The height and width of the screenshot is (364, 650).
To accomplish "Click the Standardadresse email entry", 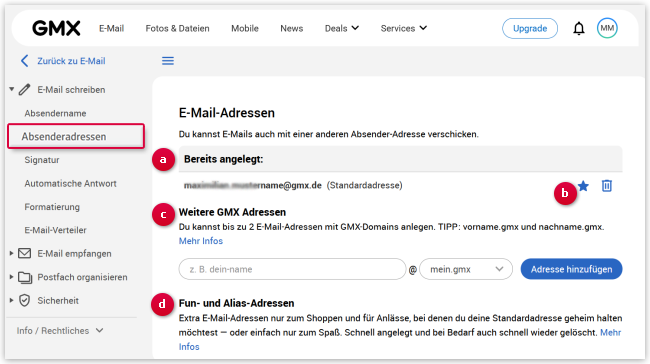I will coord(293,185).
